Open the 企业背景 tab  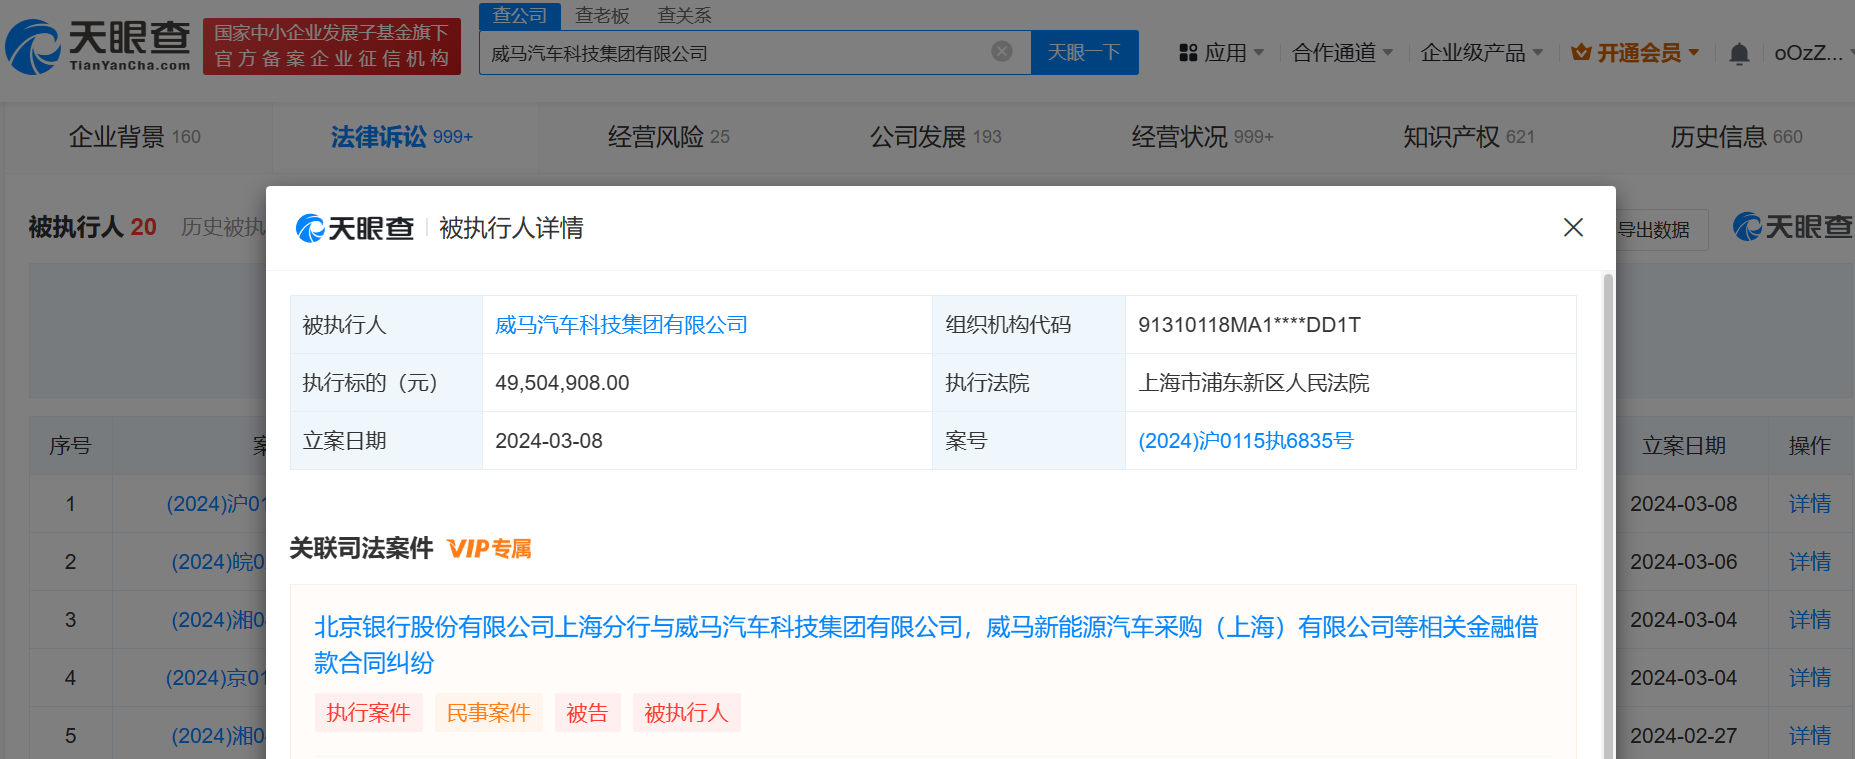click(x=135, y=137)
